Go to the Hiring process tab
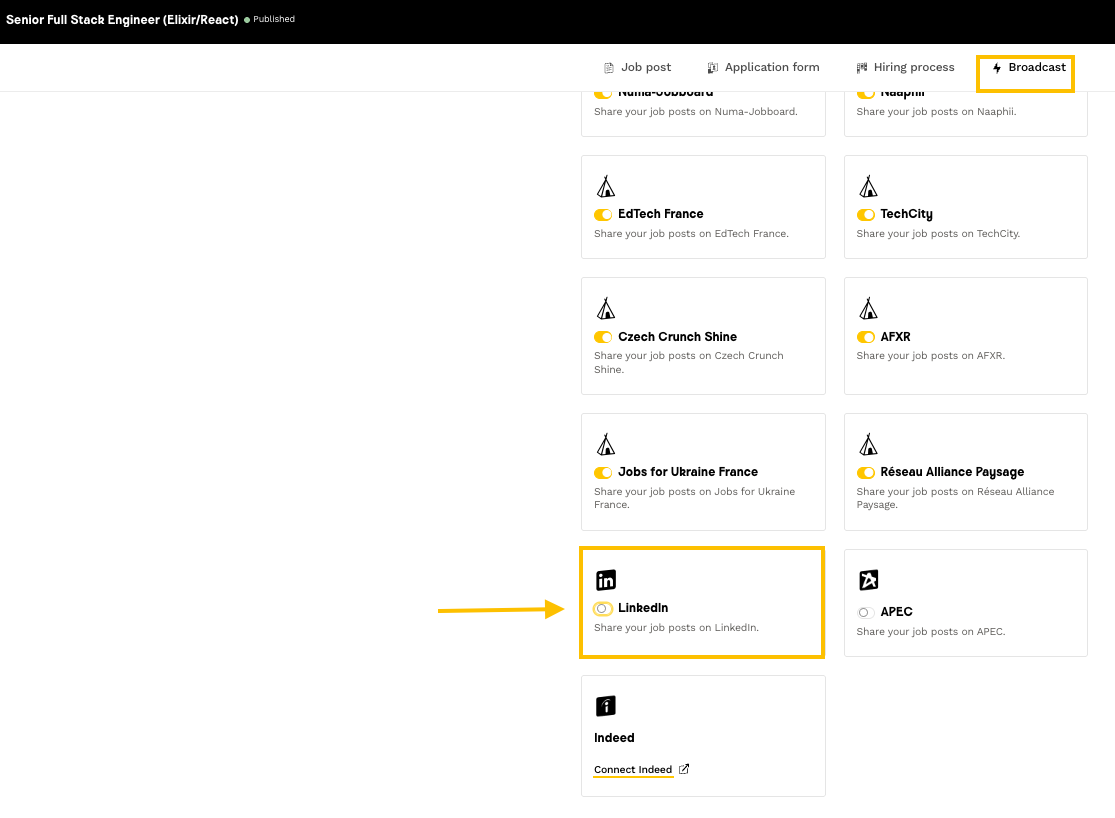The image size is (1115, 818). coord(905,68)
